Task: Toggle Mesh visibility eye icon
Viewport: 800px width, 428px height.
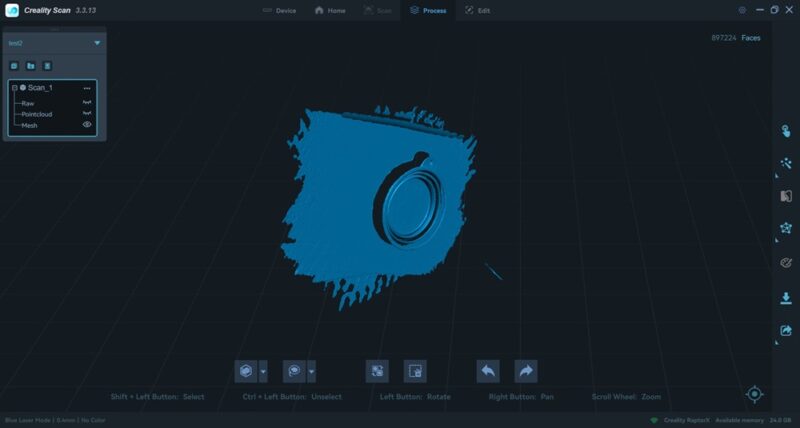Action: (87, 125)
